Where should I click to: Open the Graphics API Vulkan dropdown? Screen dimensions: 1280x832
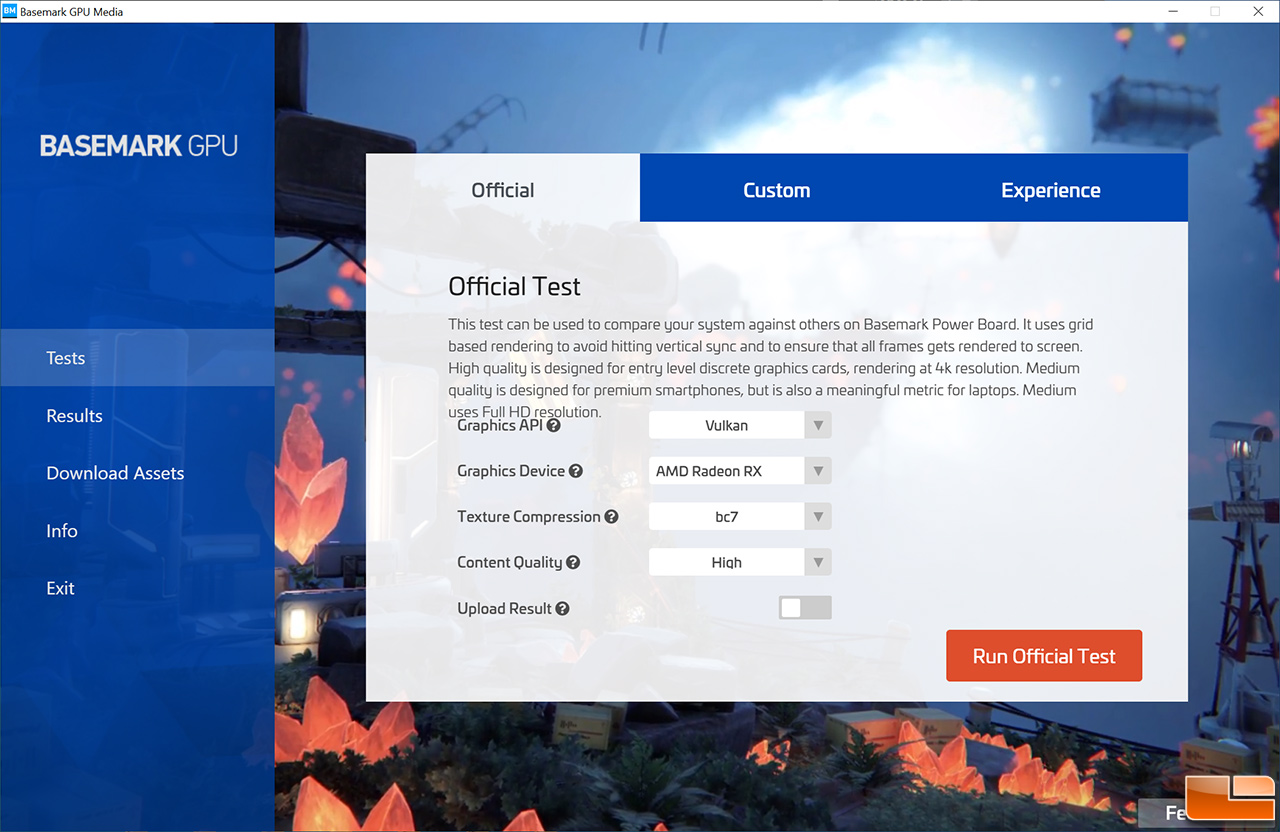(x=740, y=425)
